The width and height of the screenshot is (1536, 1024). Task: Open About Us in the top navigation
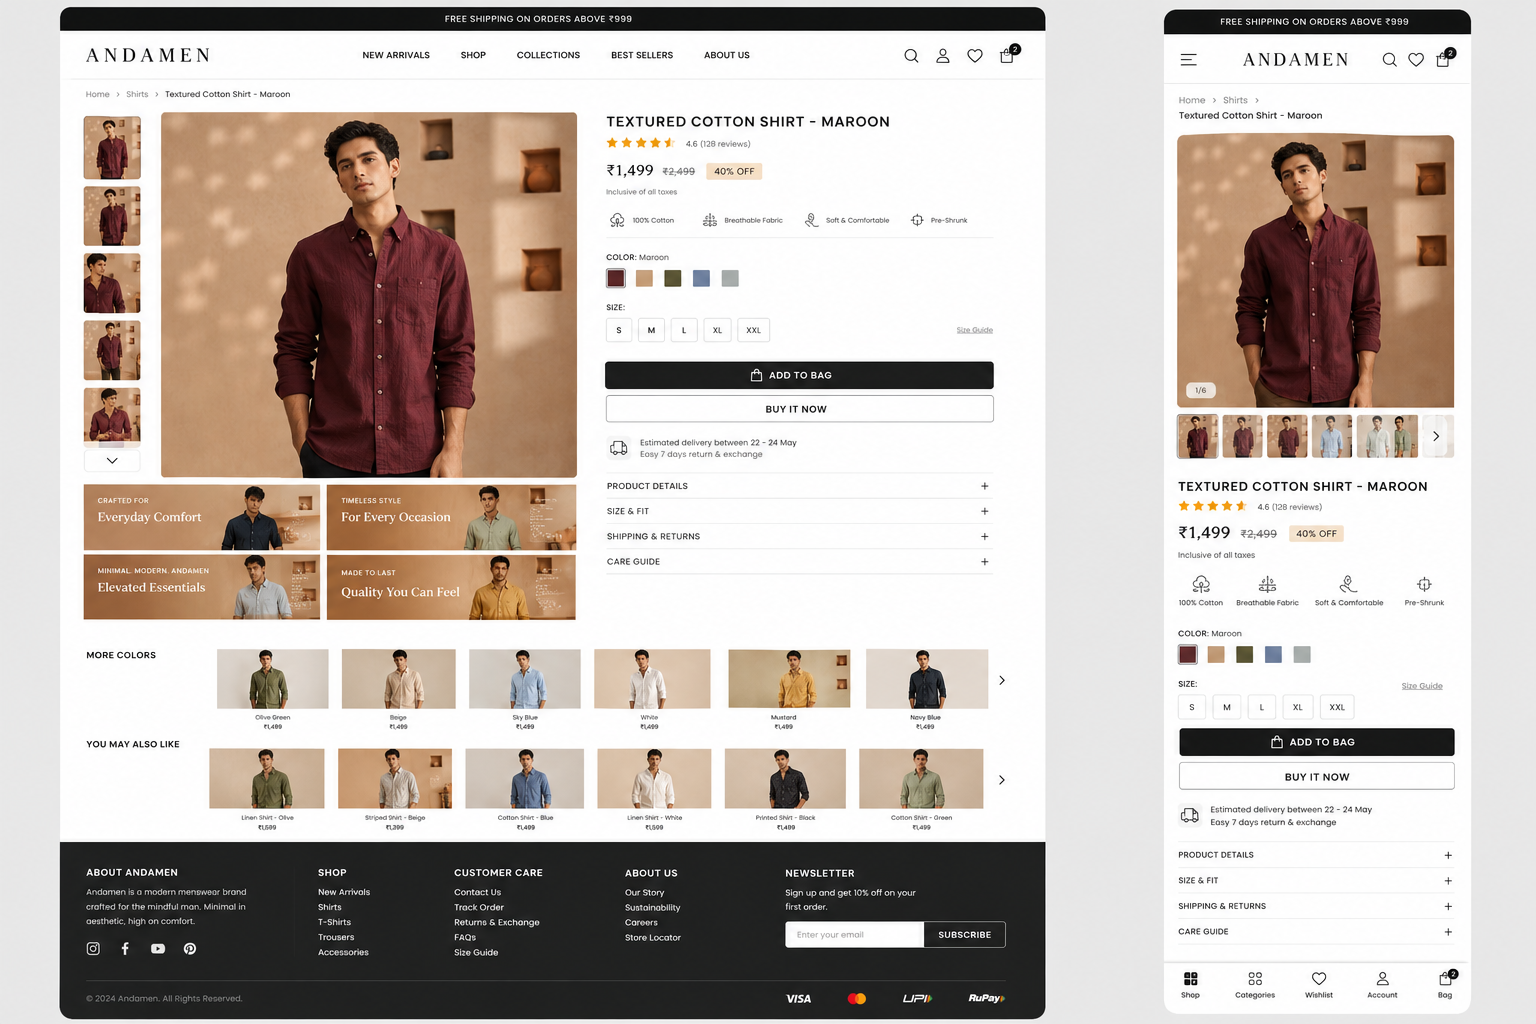point(727,56)
